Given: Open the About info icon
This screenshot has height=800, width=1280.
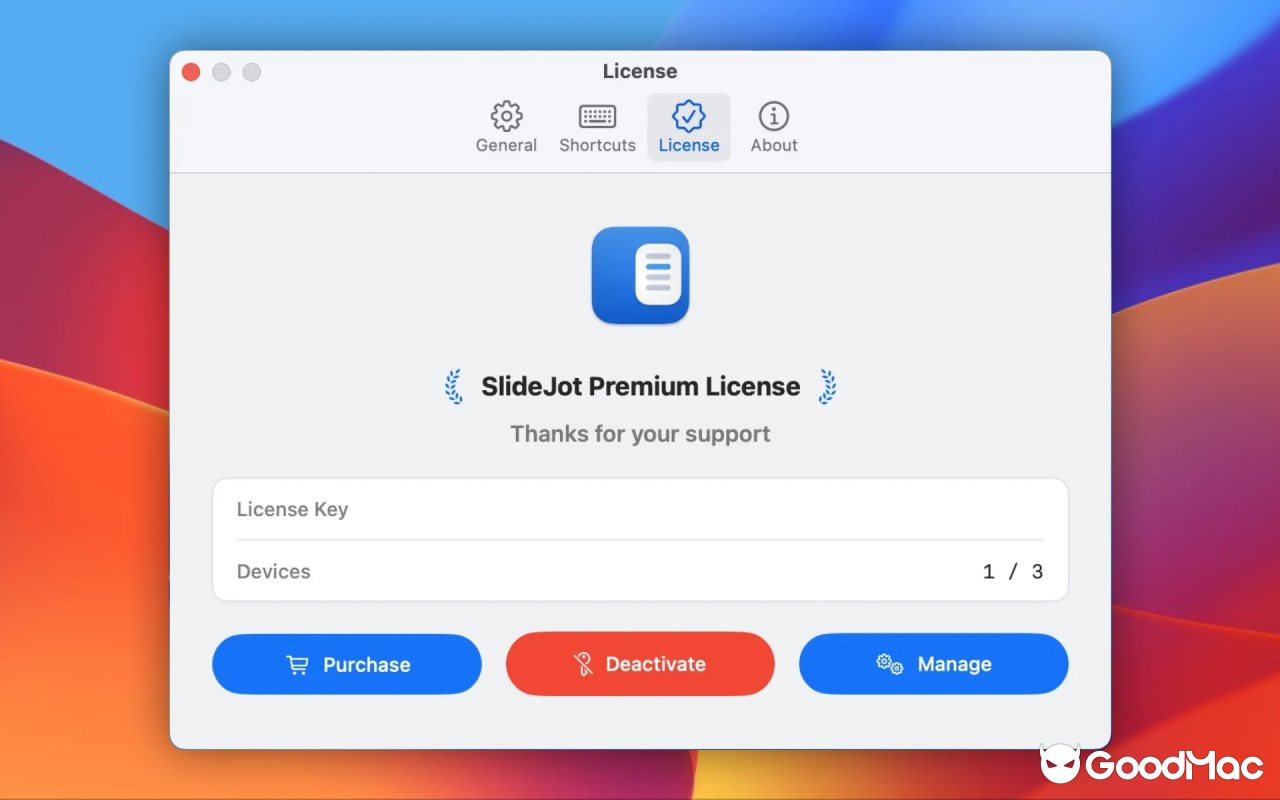Looking at the screenshot, I should [x=773, y=115].
